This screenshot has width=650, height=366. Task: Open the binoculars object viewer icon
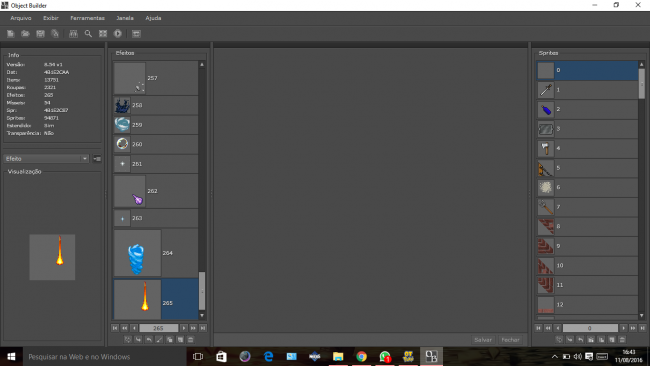point(73,34)
